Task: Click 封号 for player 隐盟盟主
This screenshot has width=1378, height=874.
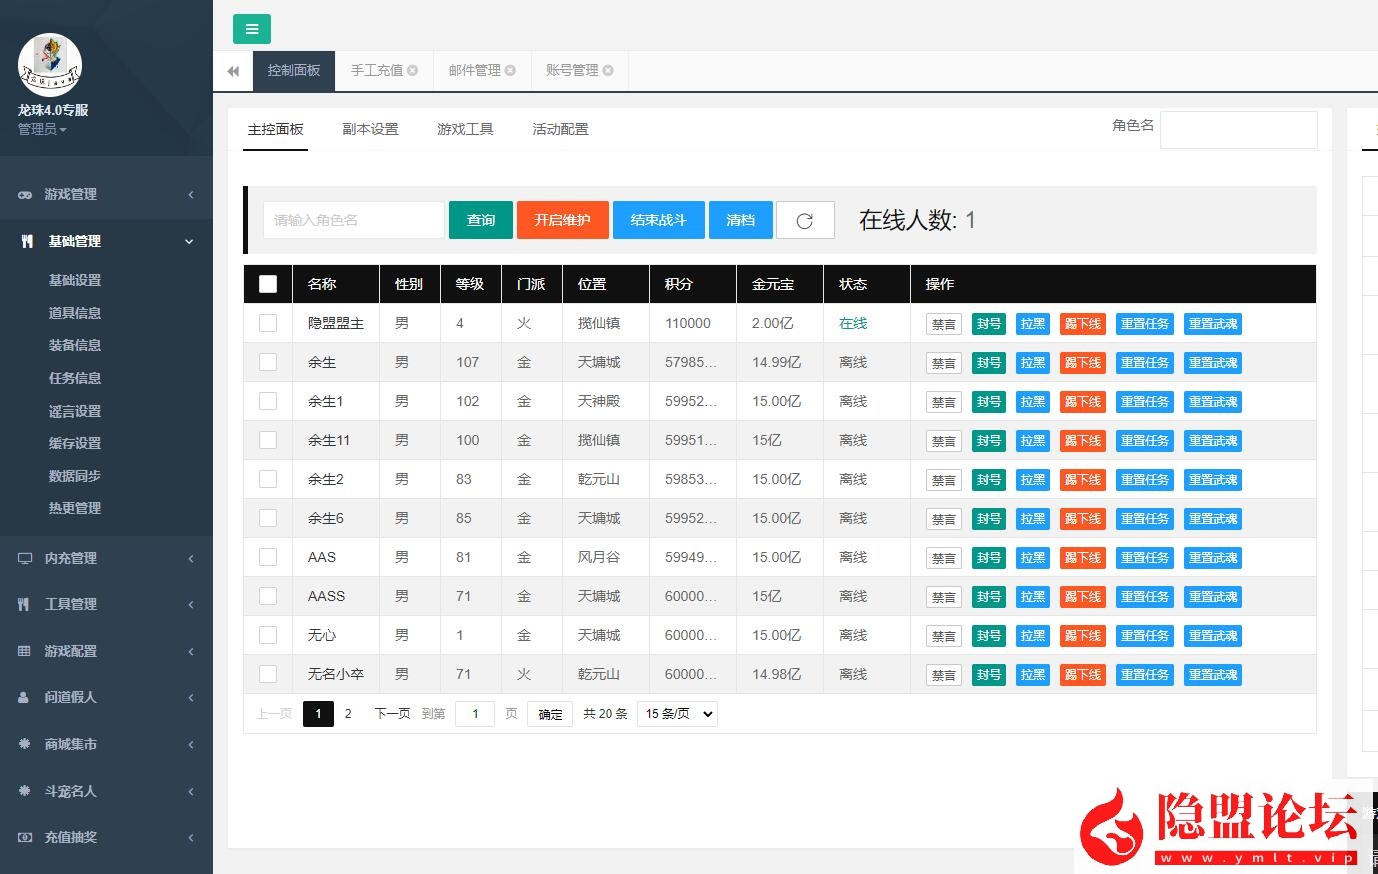Action: pyautogui.click(x=988, y=323)
